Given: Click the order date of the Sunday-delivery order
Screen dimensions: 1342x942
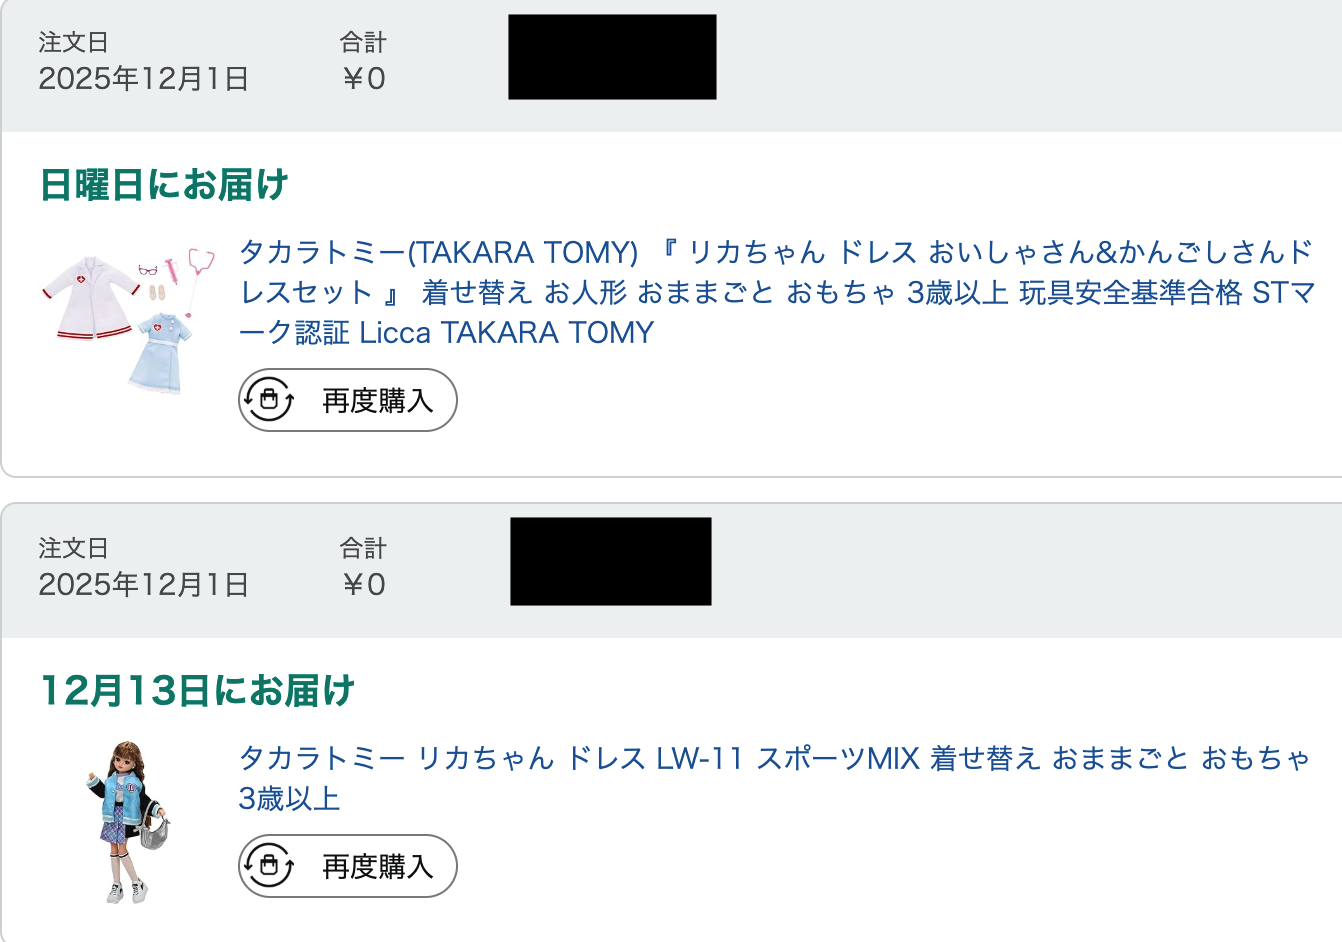Looking at the screenshot, I should (143, 79).
